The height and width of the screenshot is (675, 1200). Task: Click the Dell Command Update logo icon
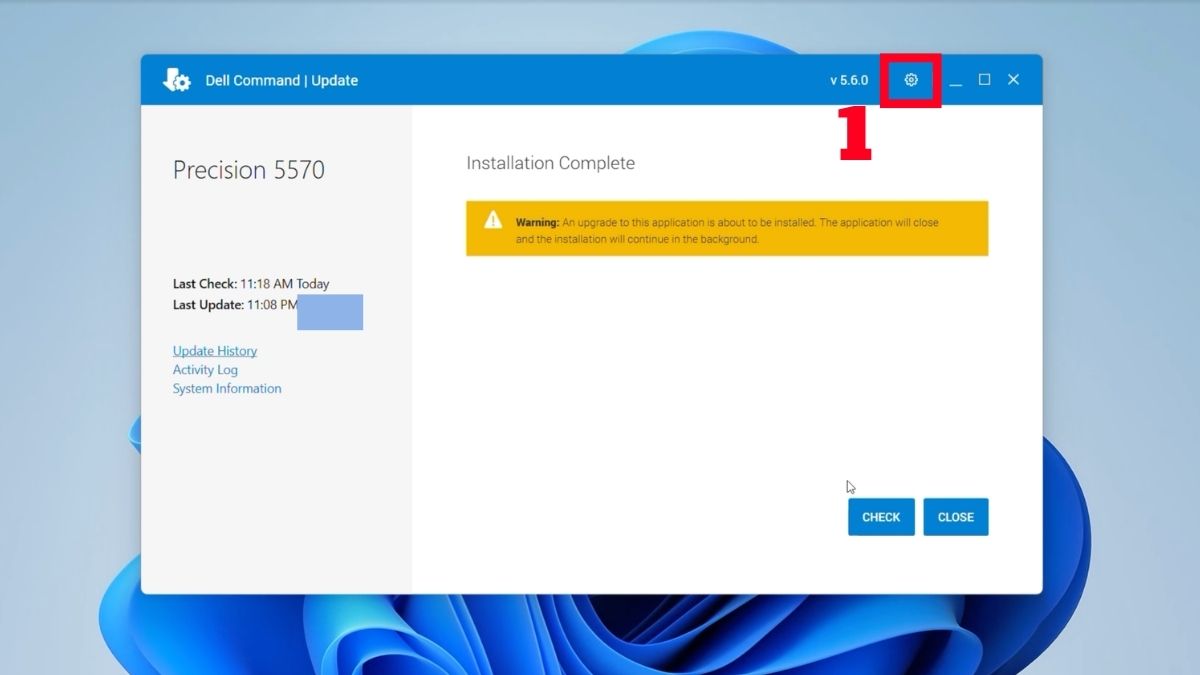click(177, 80)
